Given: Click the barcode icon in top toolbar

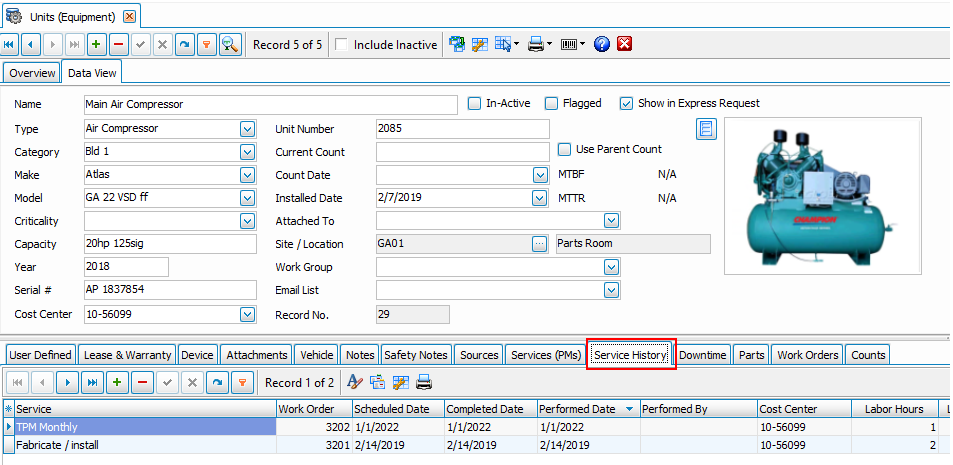Looking at the screenshot, I should 569,44.
